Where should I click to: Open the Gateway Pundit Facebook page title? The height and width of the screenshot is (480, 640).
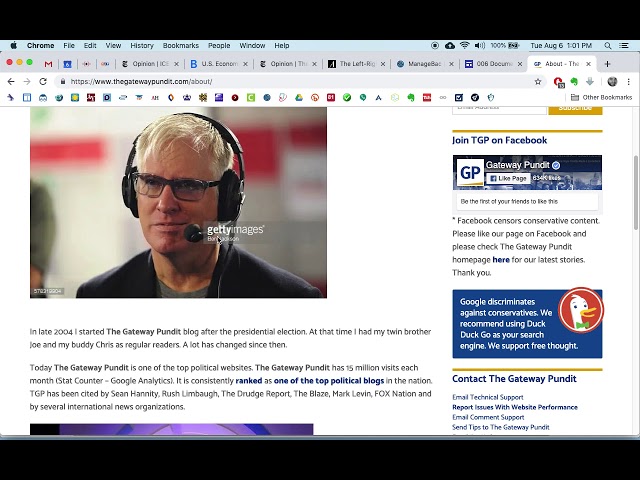coord(518,165)
